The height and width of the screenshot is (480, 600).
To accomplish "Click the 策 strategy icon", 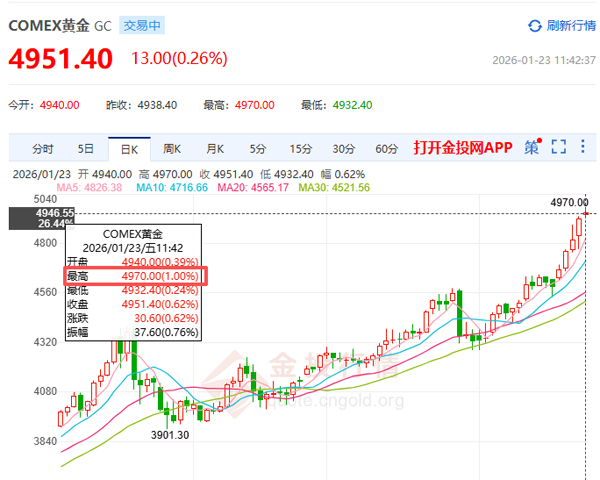I will [x=531, y=148].
